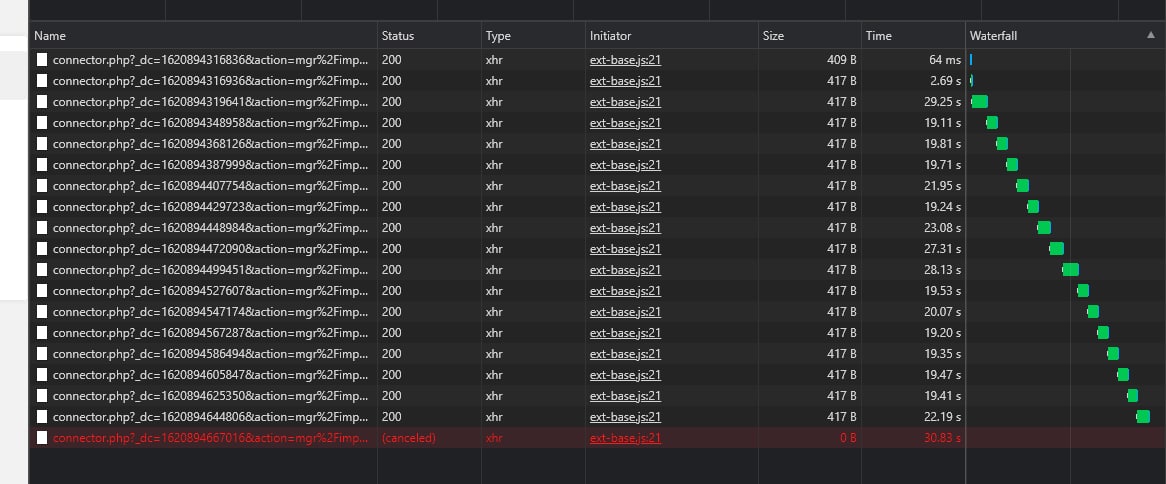Select the red canceled request connector.php?_dc=1620894667016

(210, 438)
